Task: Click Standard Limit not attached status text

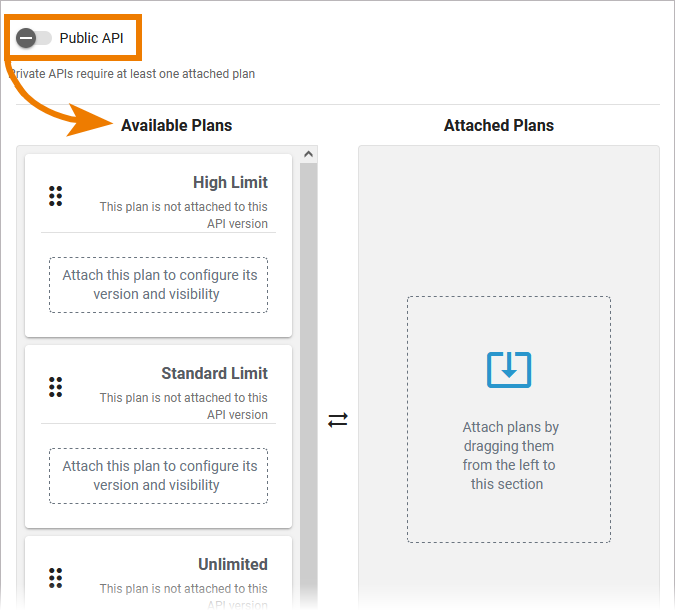Action: coord(183,406)
